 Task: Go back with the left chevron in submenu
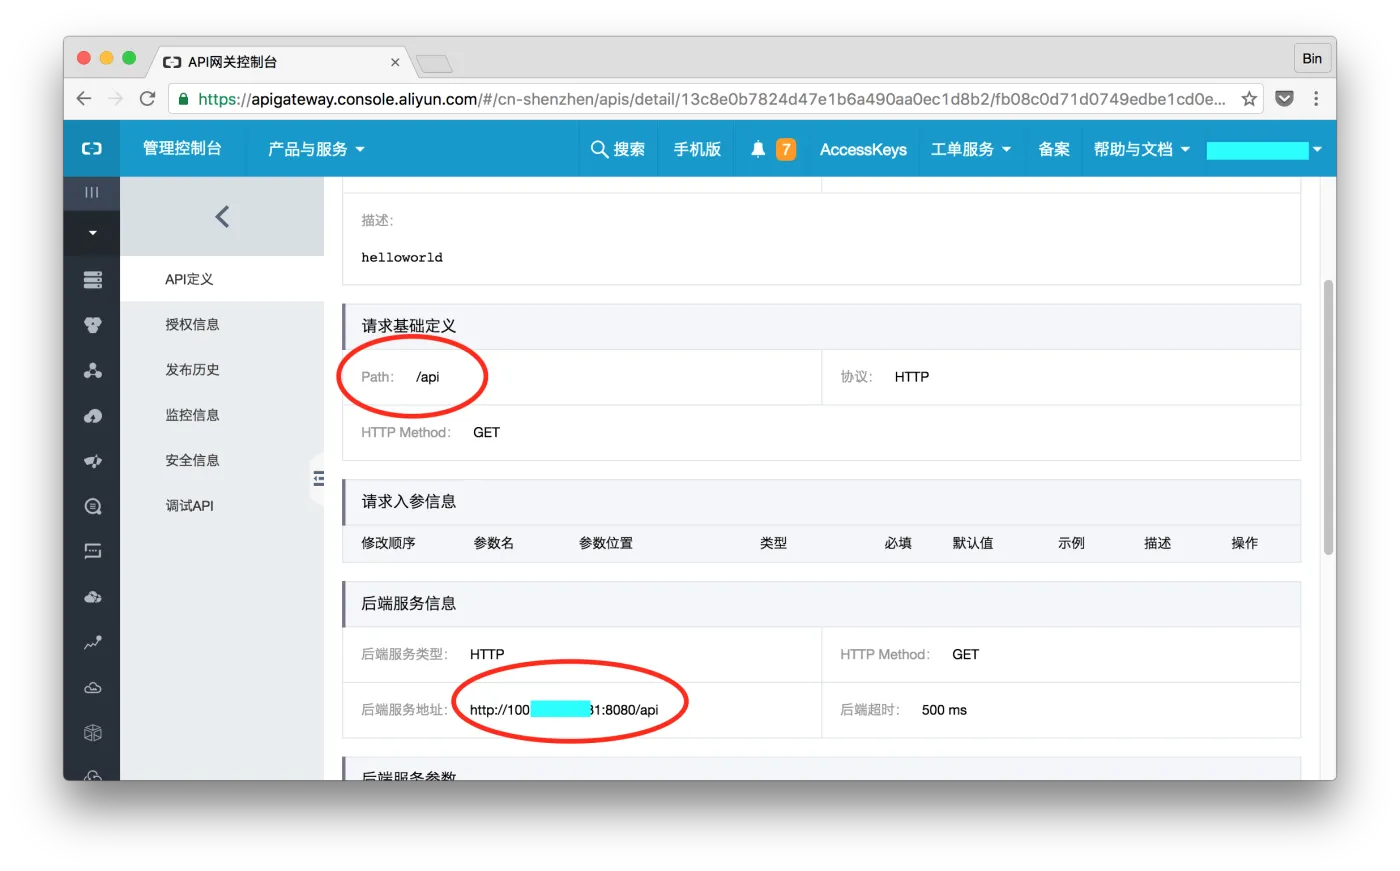click(x=222, y=216)
